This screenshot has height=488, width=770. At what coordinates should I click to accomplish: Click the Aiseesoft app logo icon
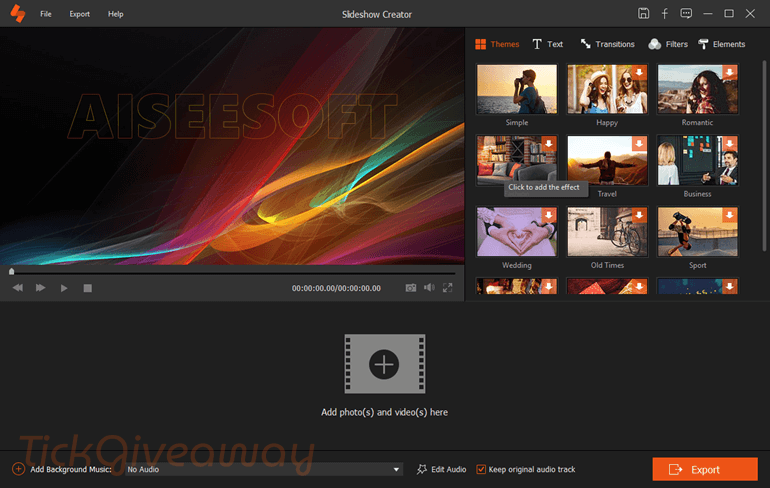pos(18,13)
